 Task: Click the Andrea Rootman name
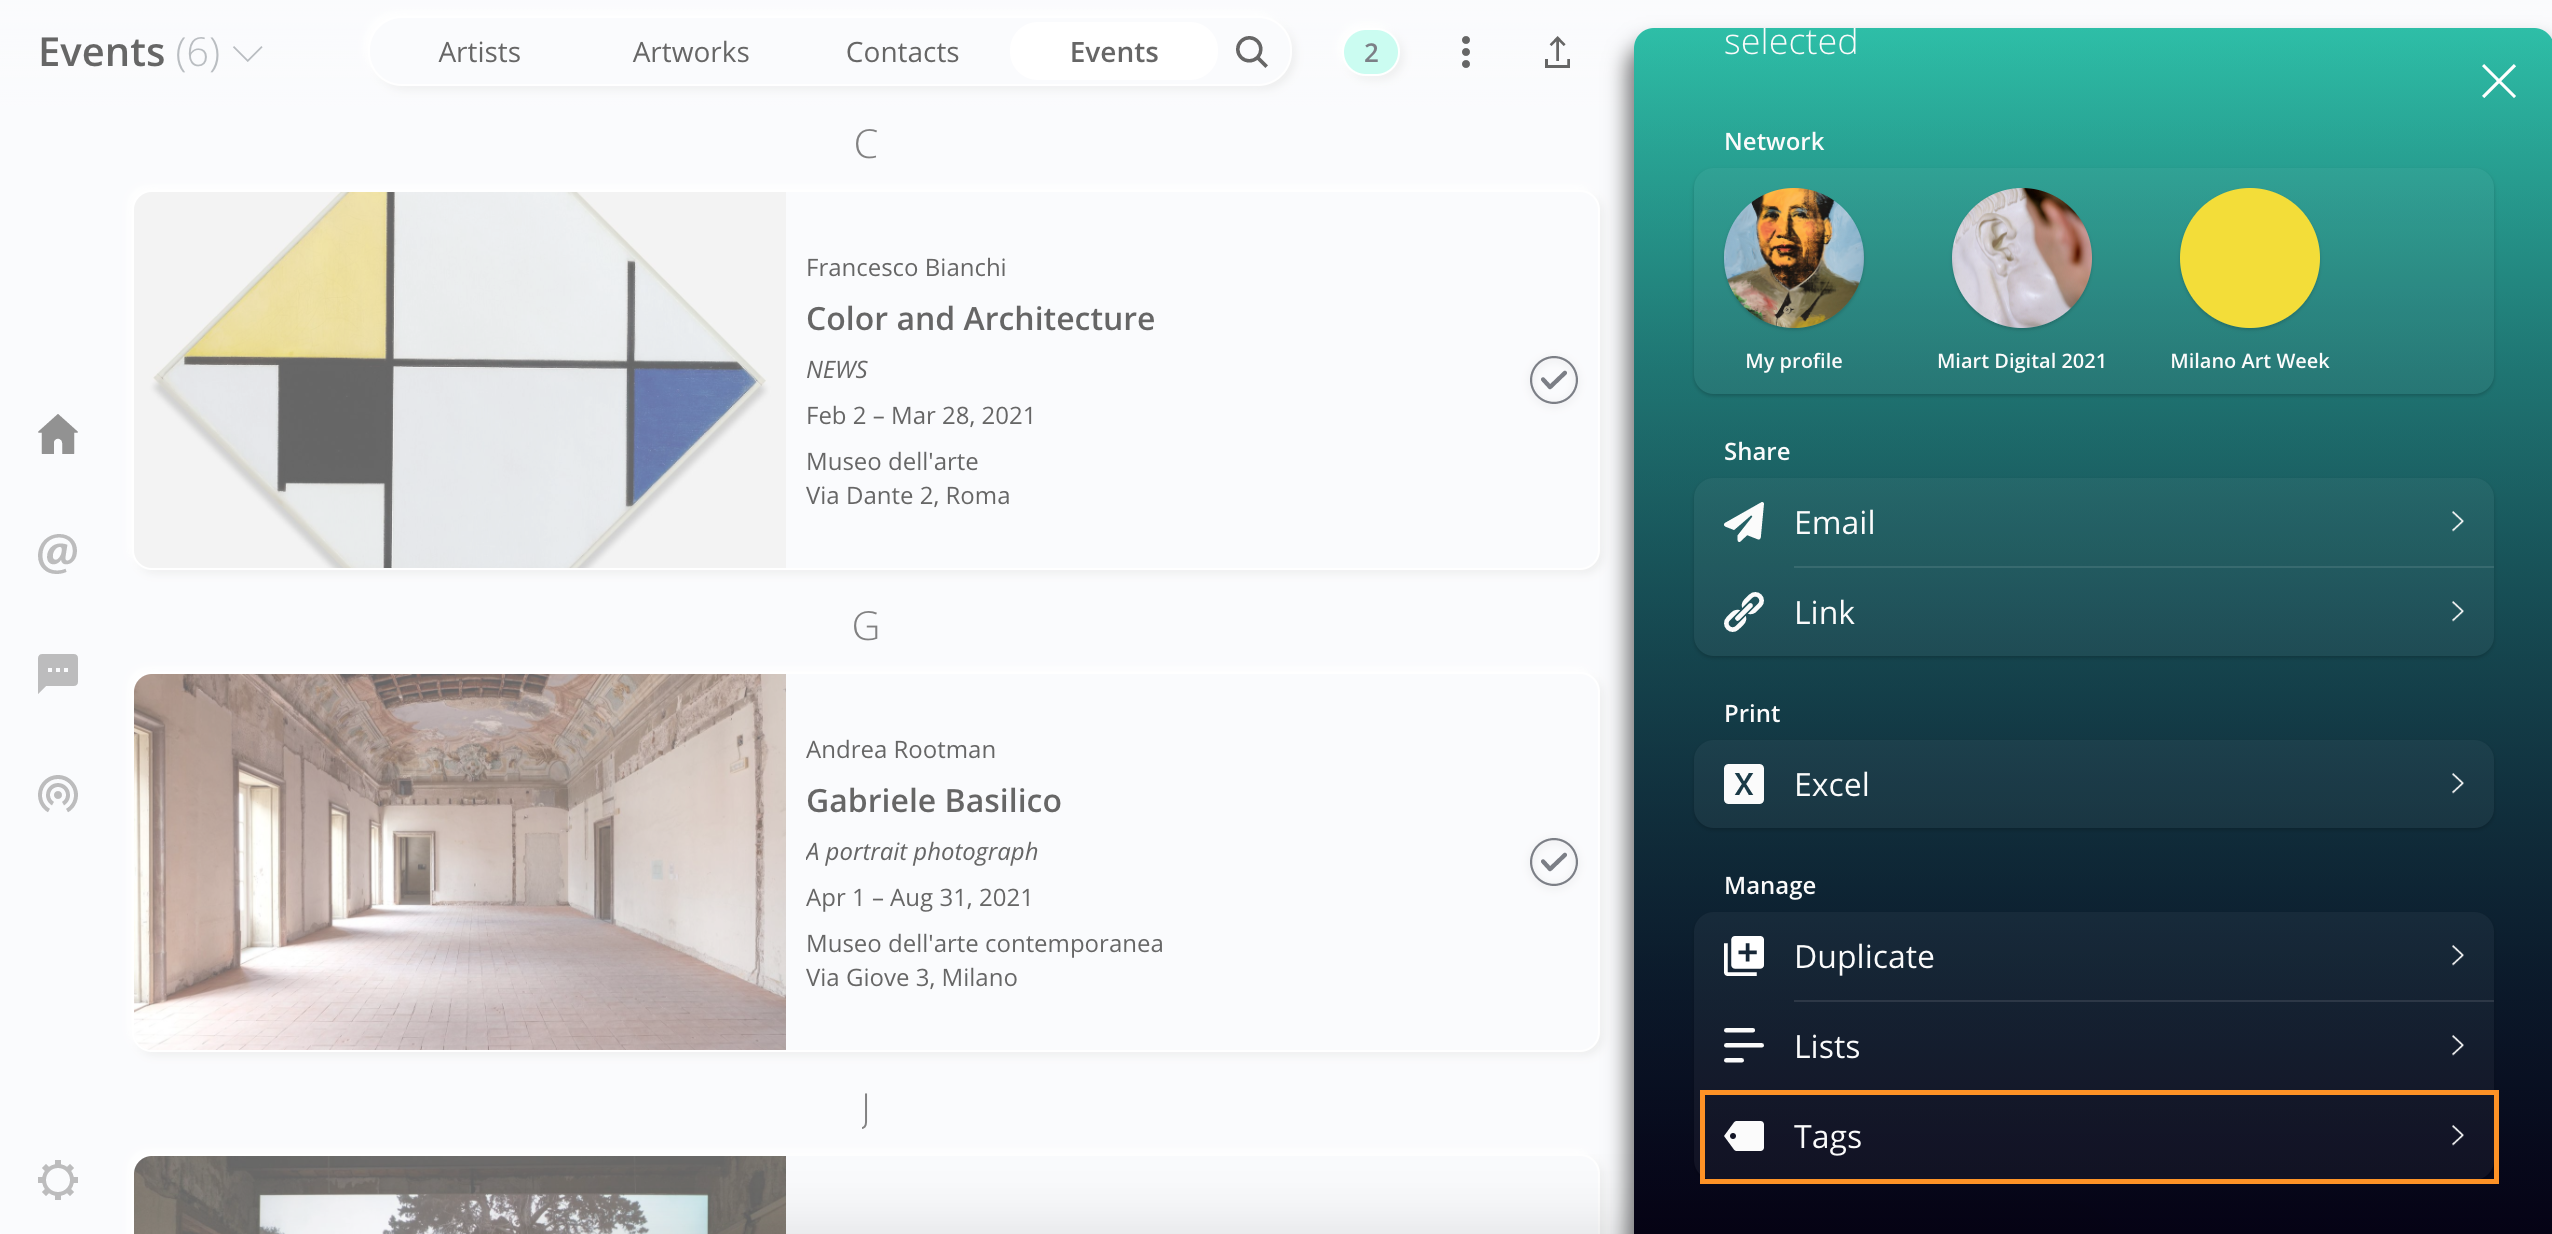(900, 750)
